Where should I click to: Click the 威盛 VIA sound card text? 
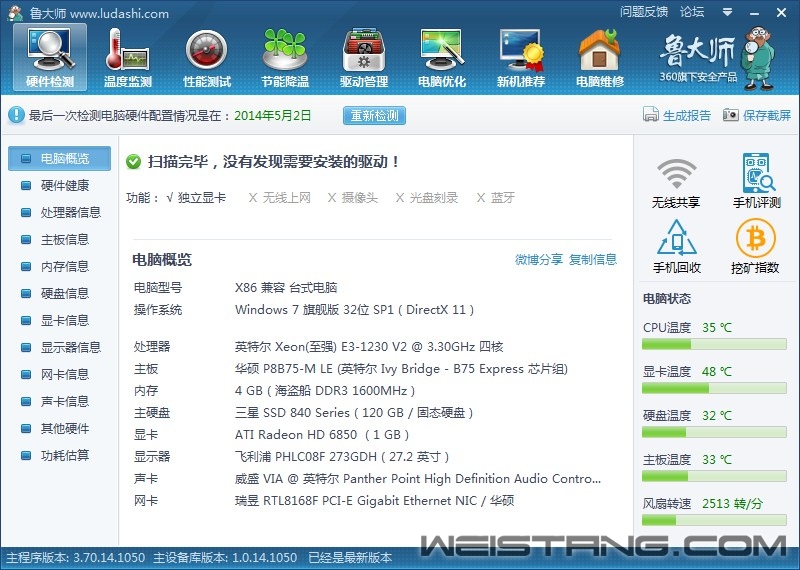coord(418,479)
